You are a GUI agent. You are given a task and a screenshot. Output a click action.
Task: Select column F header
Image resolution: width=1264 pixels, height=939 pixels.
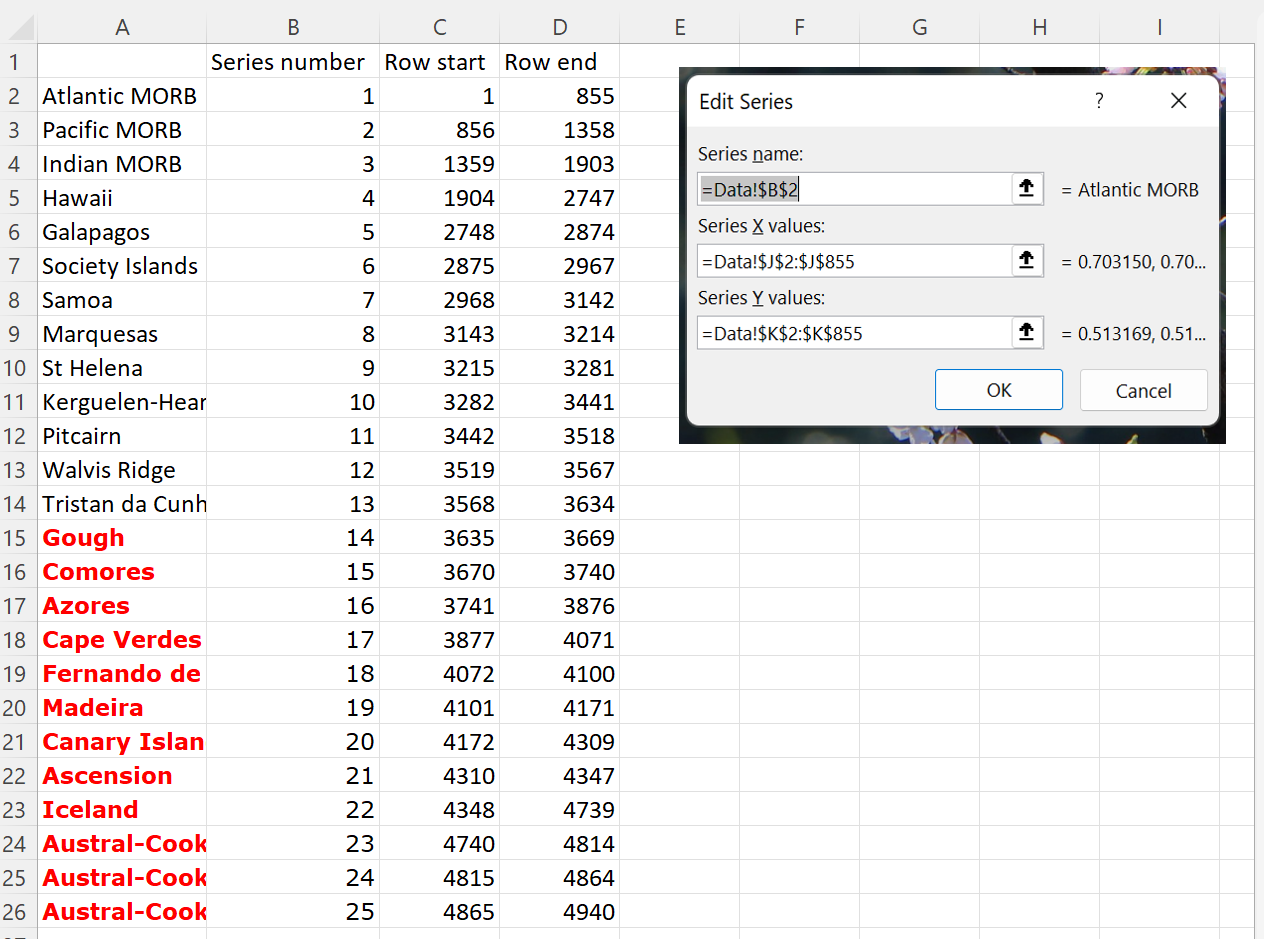point(800,28)
